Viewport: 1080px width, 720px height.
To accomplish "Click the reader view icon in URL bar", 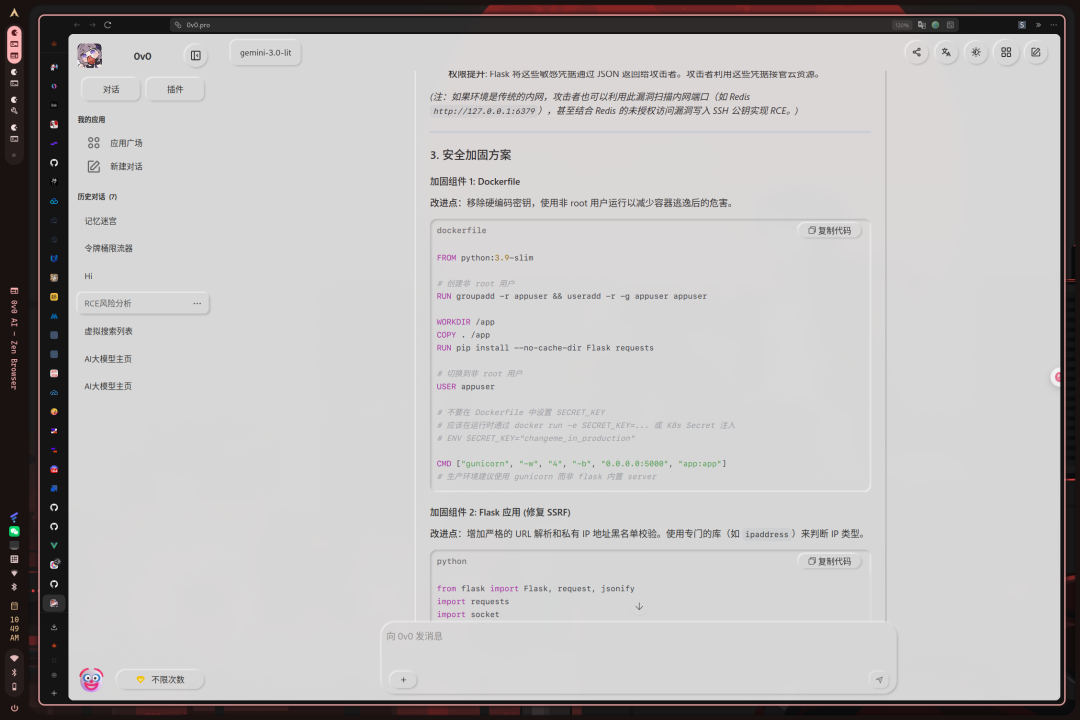I will pos(951,25).
